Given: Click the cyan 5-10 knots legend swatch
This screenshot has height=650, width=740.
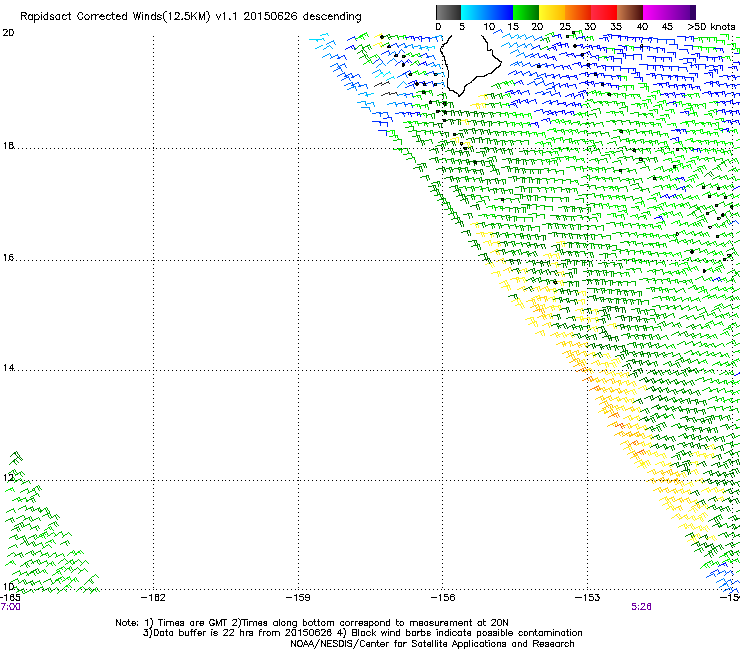Looking at the screenshot, I should tap(473, 12).
